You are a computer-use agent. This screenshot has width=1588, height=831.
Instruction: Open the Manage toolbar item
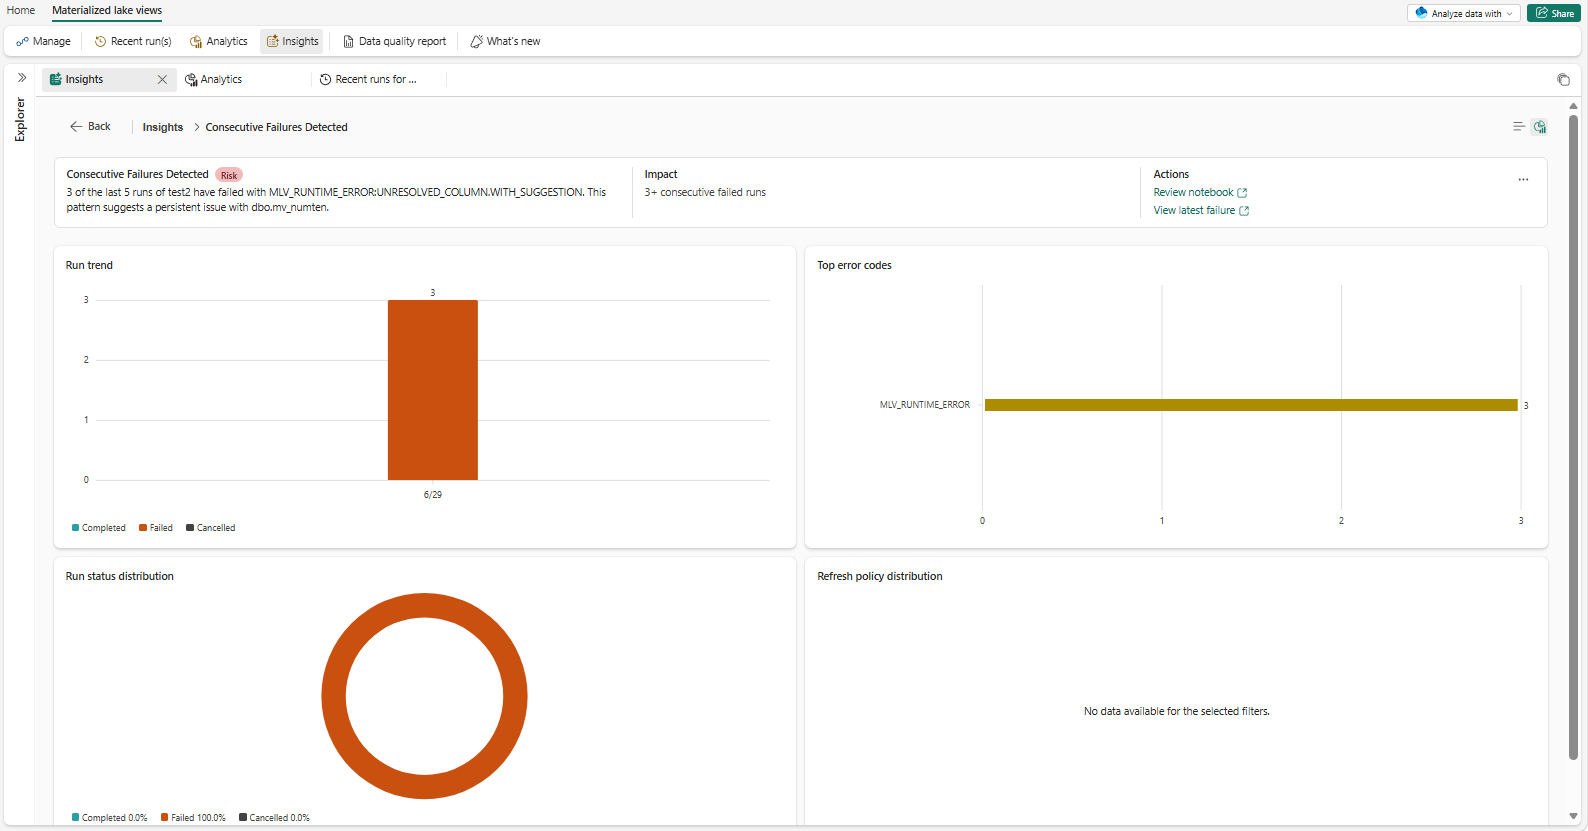pyautogui.click(x=43, y=42)
